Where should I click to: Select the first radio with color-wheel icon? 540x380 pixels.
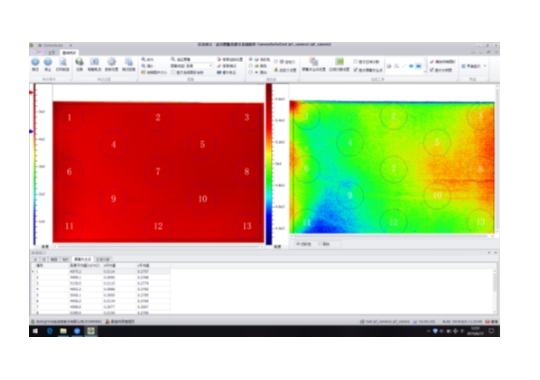251,59
